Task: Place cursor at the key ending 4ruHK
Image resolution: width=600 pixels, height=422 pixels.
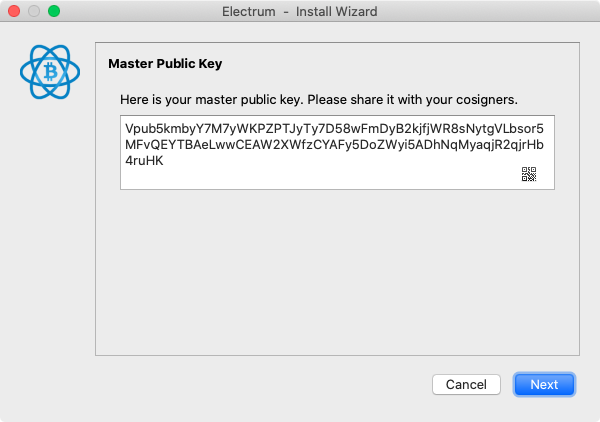Action: [x=144, y=161]
